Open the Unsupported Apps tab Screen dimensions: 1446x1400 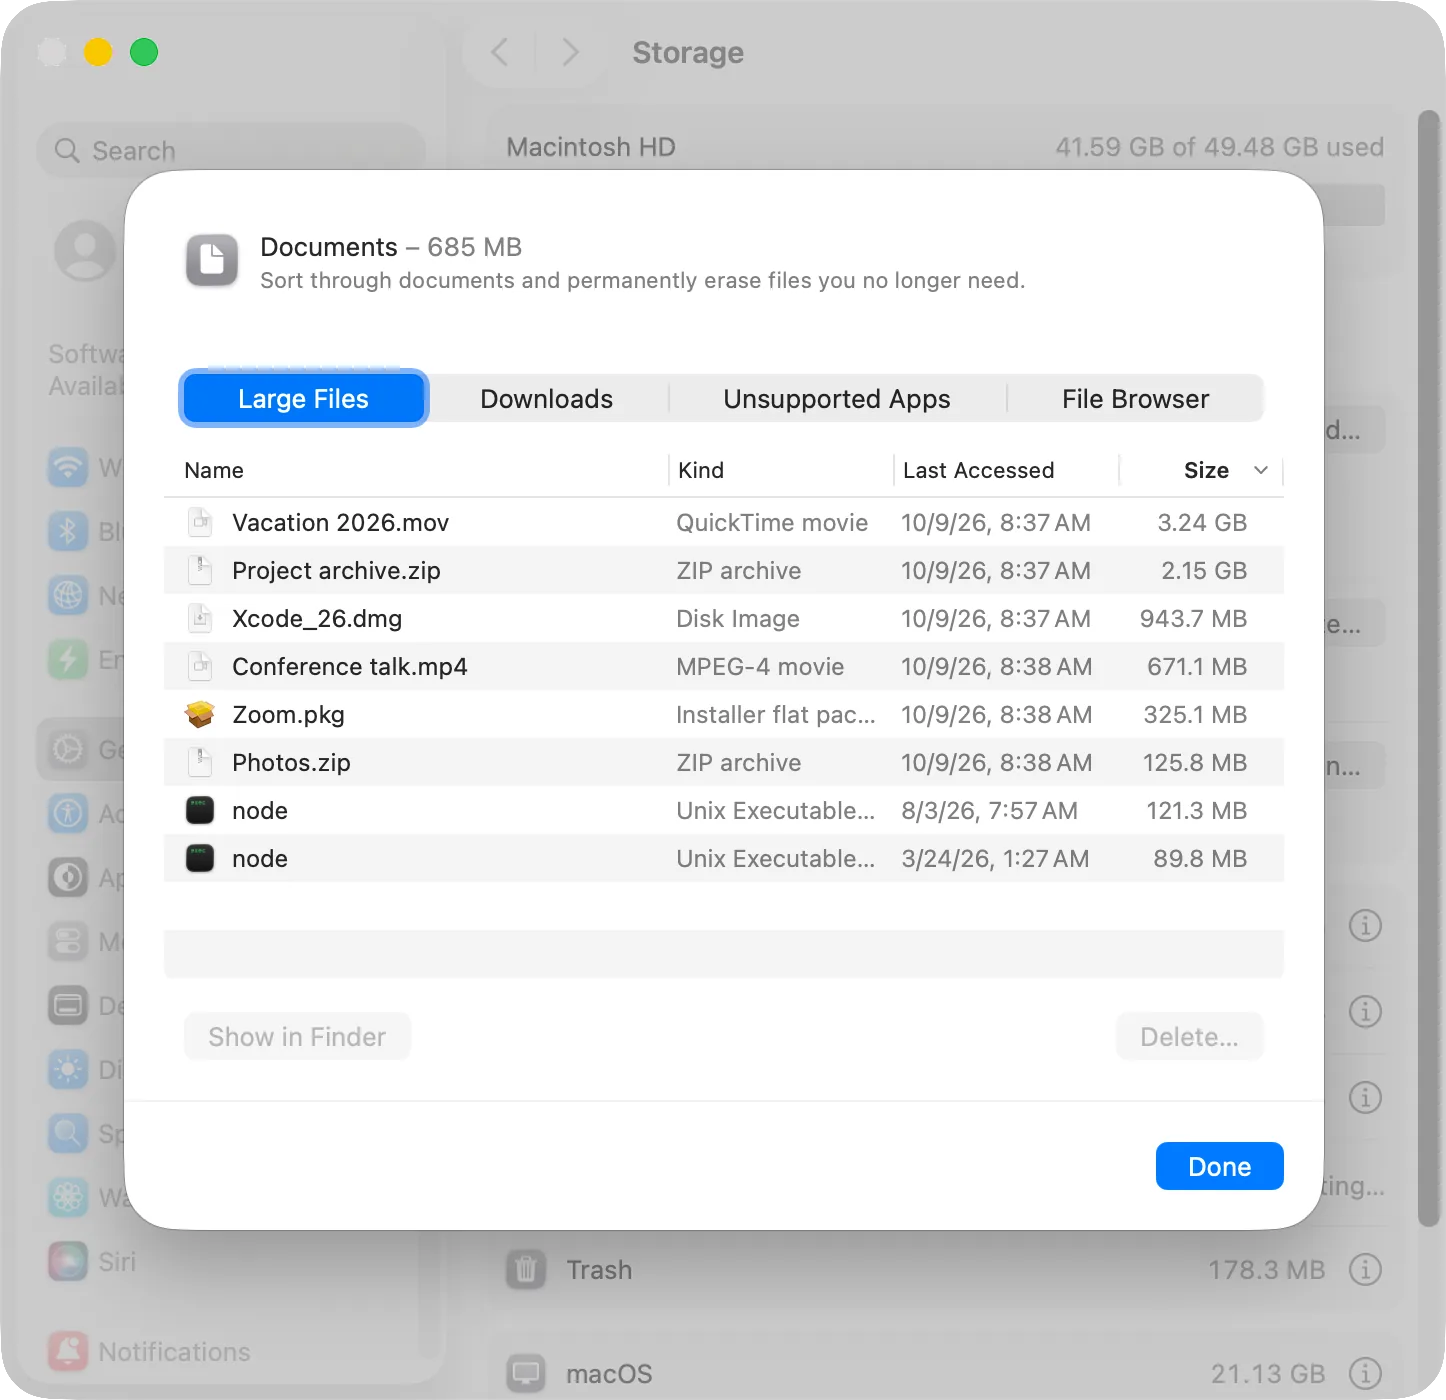(837, 399)
